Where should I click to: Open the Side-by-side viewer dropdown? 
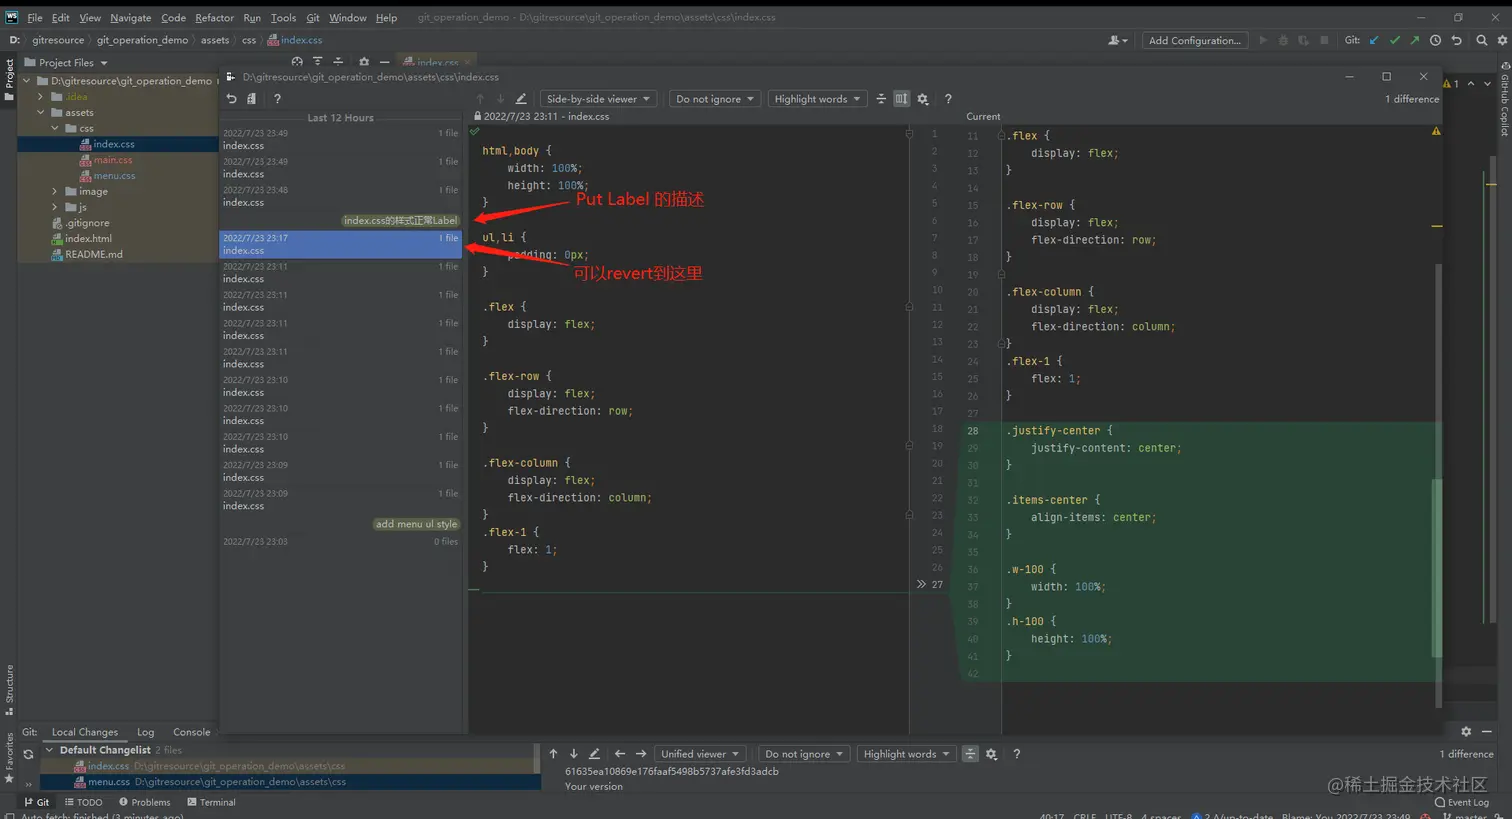tap(598, 99)
